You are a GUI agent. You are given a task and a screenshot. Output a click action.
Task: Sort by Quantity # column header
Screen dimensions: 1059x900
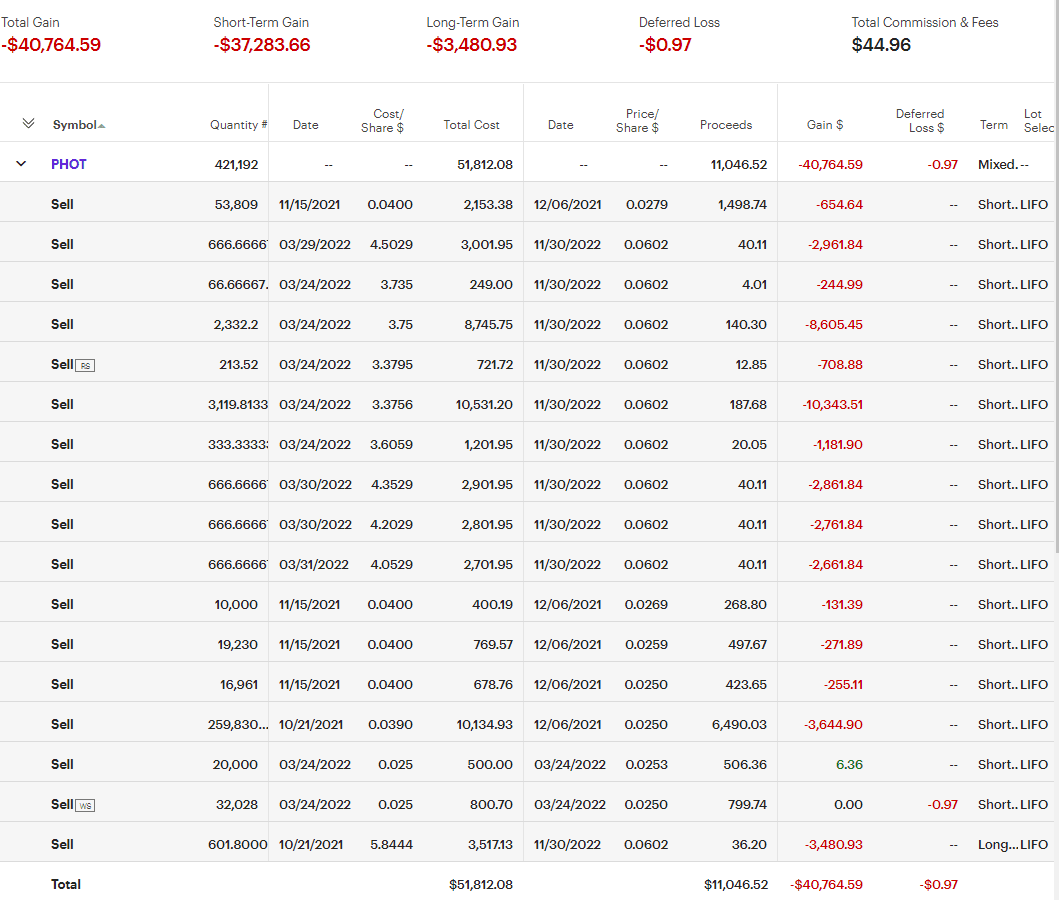pyautogui.click(x=238, y=125)
